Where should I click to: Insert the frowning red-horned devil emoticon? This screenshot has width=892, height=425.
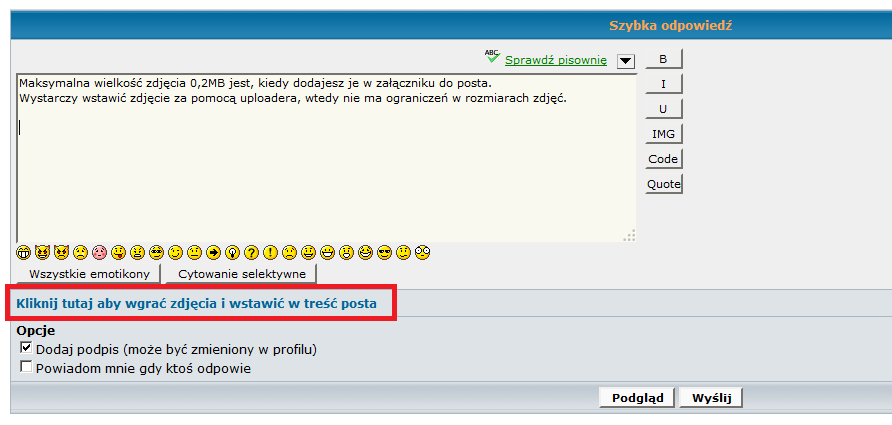click(x=61, y=251)
